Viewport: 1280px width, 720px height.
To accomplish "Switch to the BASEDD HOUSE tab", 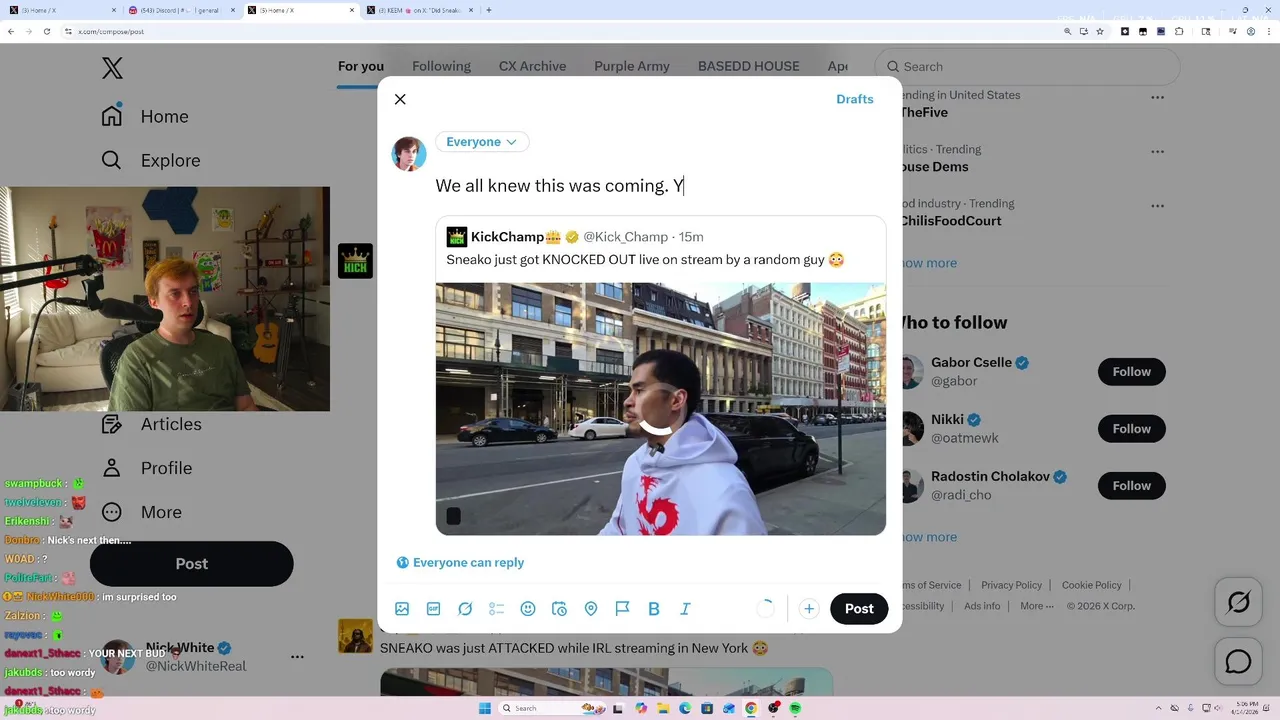I will pyautogui.click(x=749, y=66).
